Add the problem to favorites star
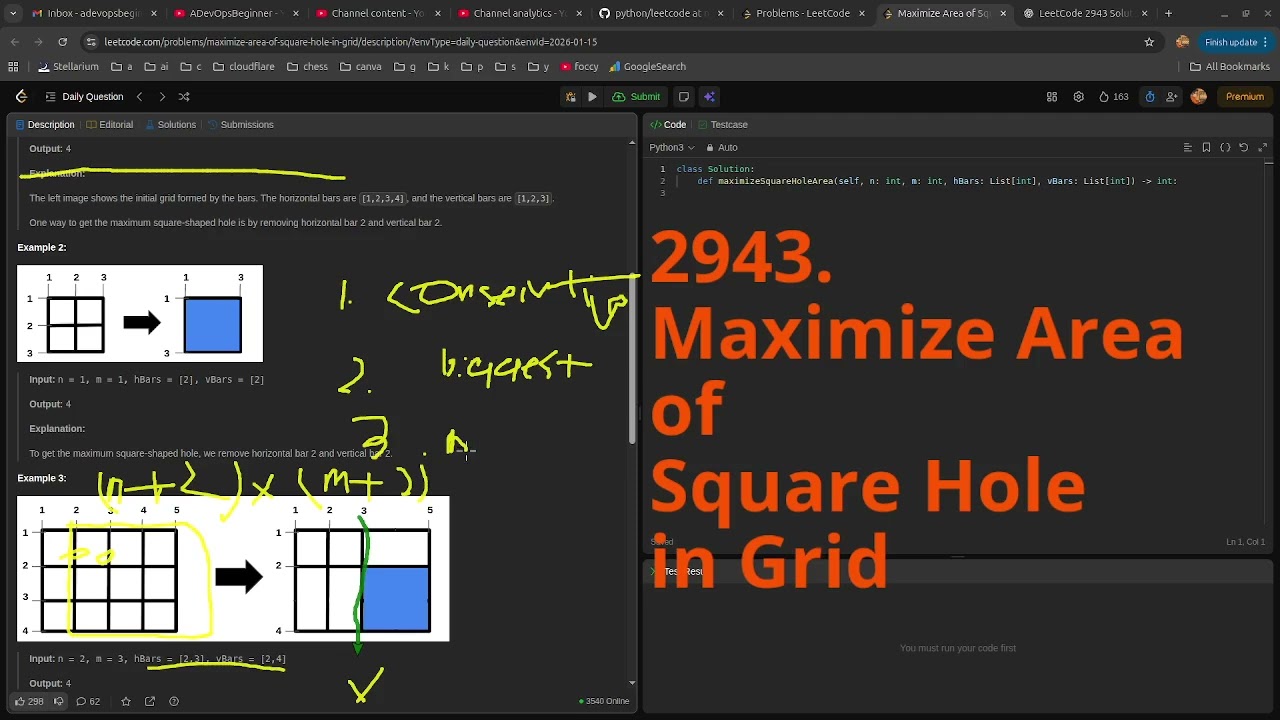The width and height of the screenshot is (1280, 720). pyautogui.click(x=126, y=701)
